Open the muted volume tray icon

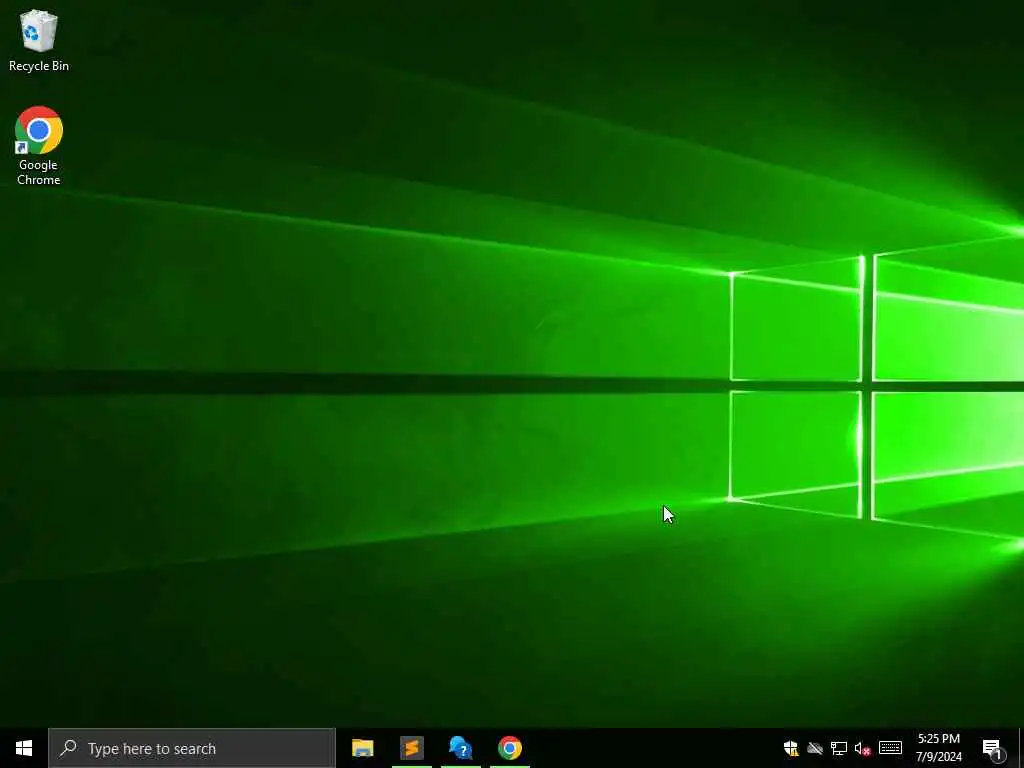pos(863,748)
